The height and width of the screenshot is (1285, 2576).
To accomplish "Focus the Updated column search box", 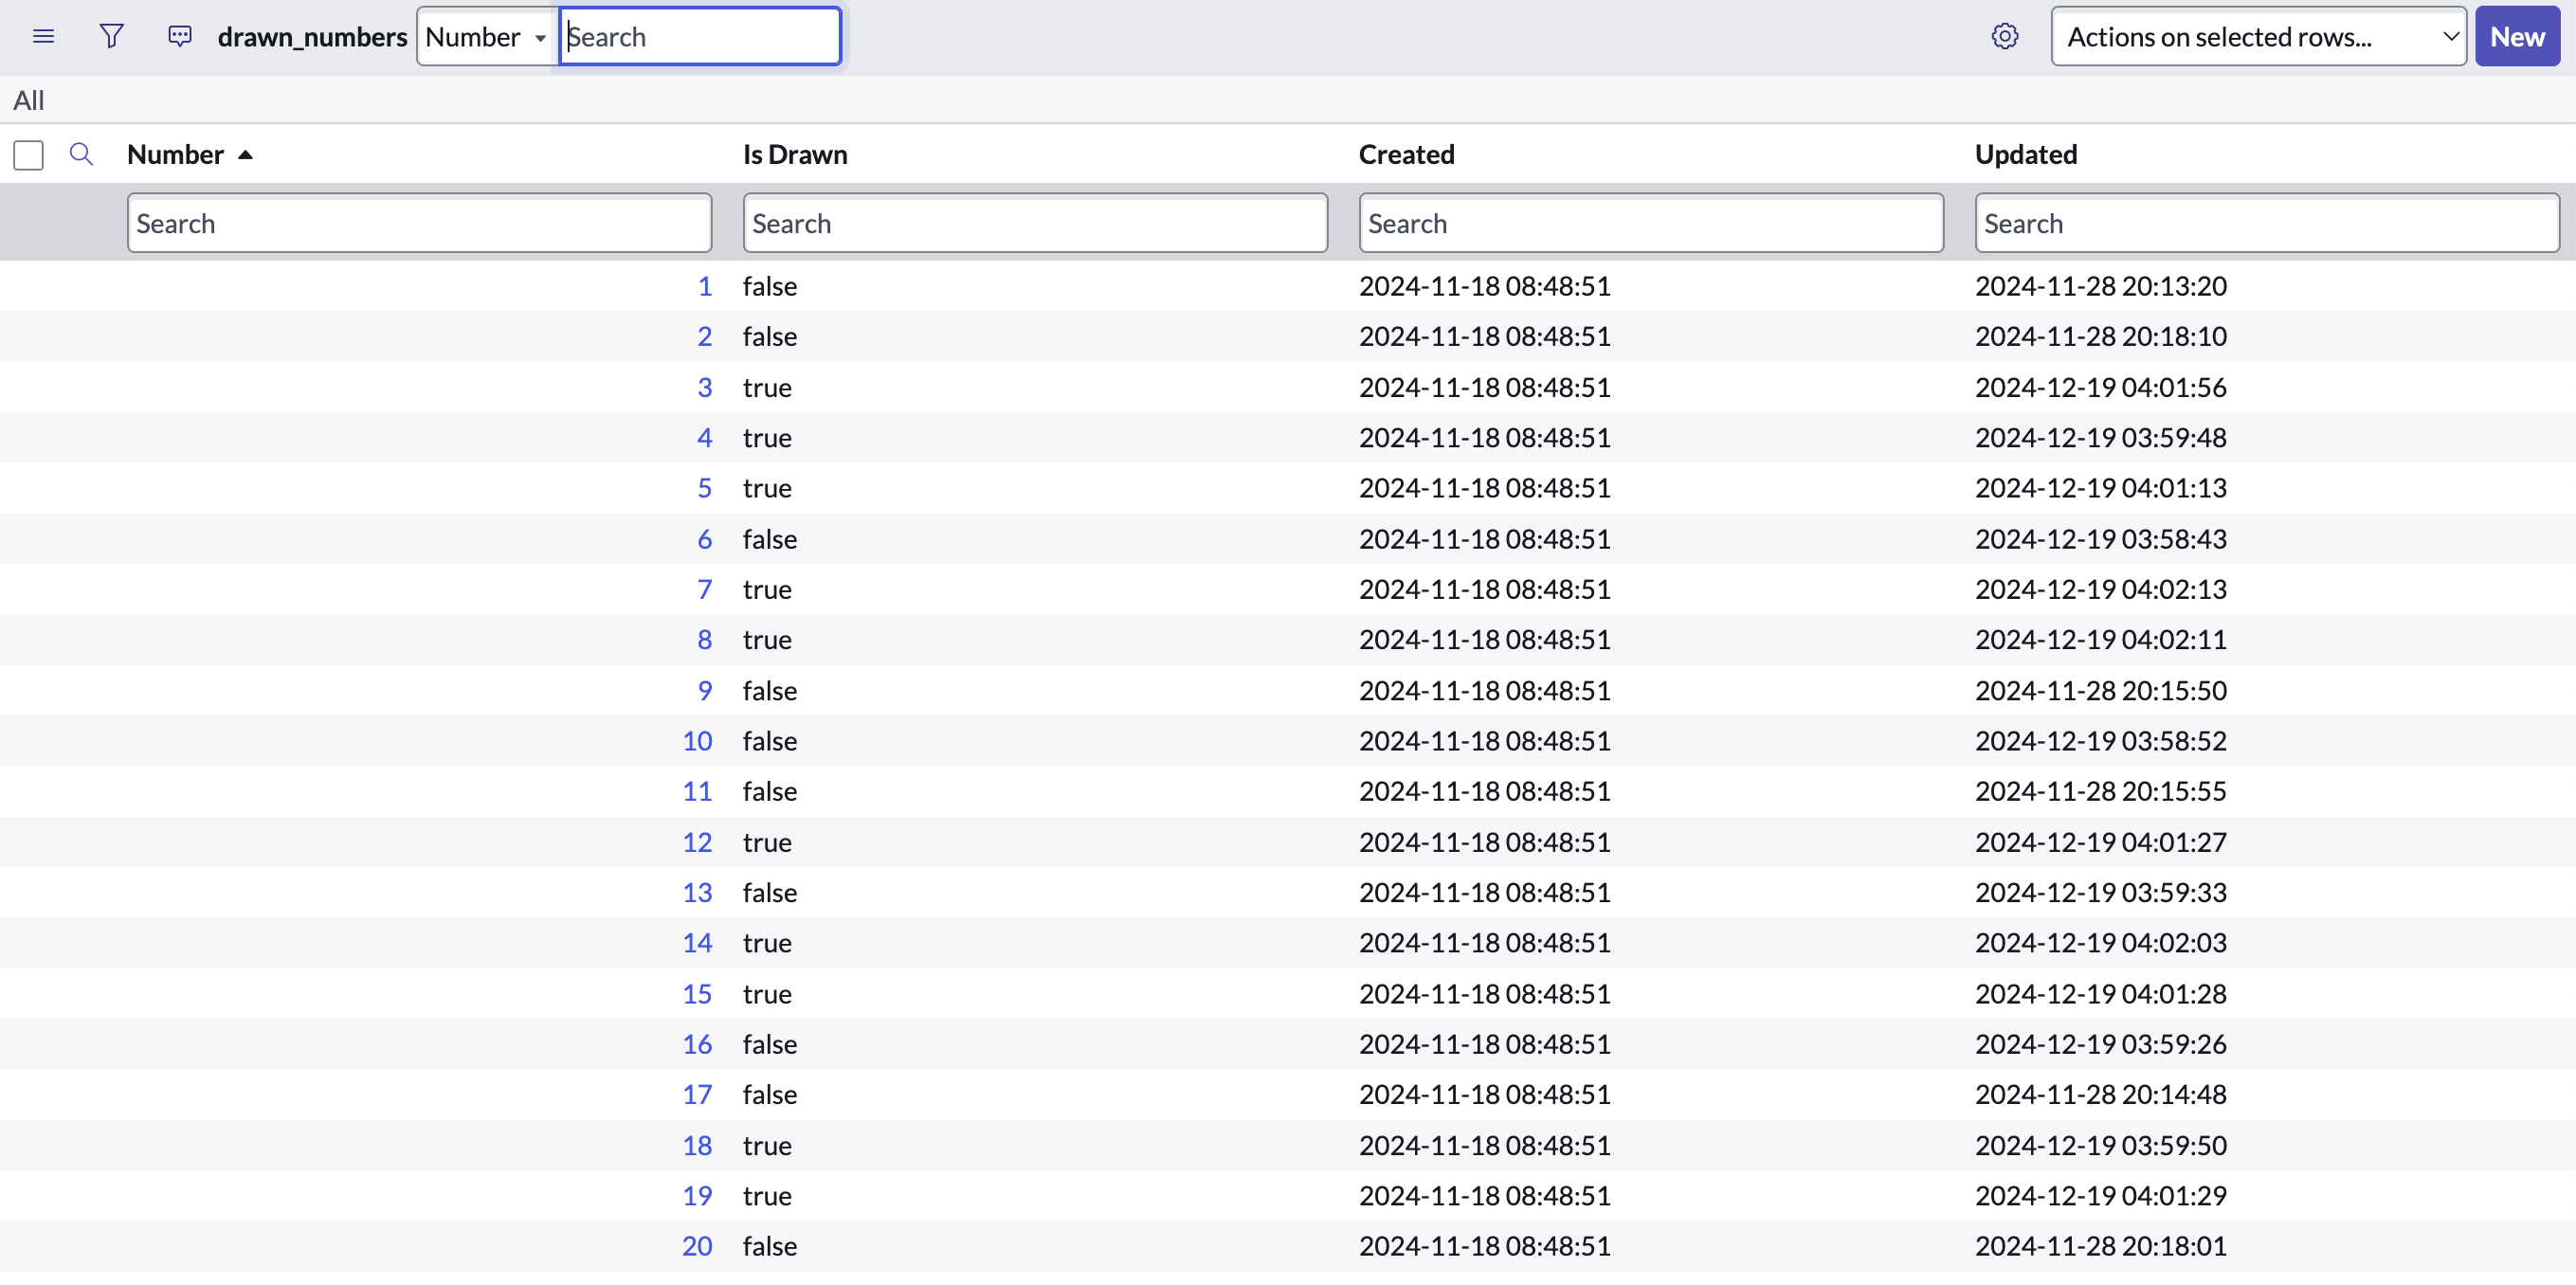I will point(2266,223).
